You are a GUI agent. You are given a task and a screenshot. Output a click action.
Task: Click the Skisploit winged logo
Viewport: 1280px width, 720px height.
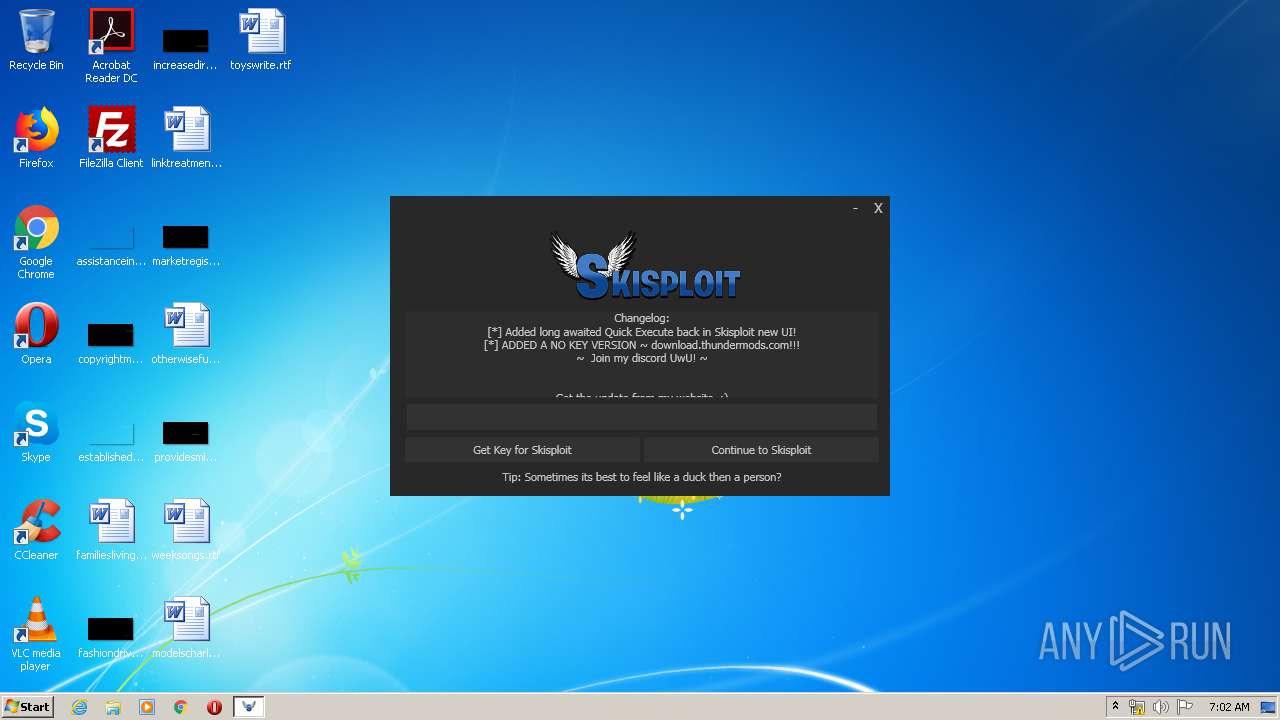(645, 266)
